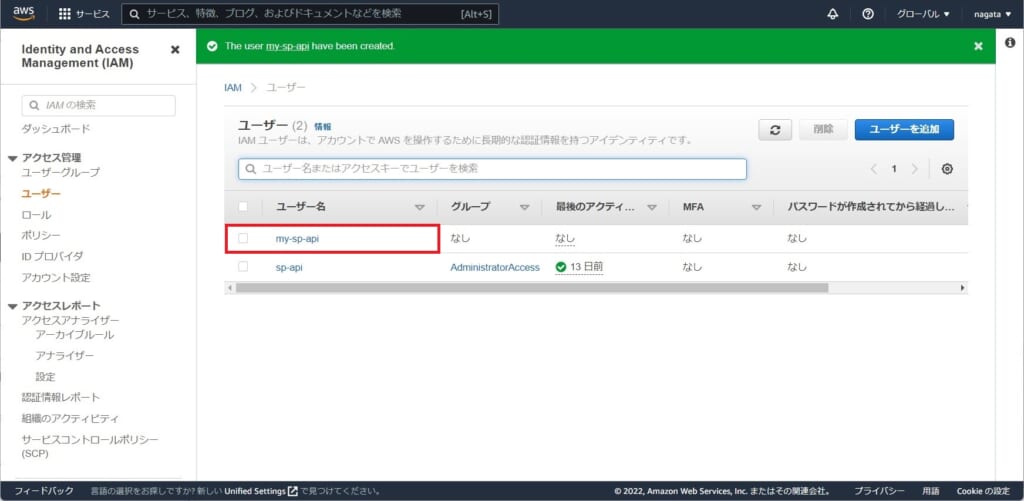Open the info panel icon
The width and height of the screenshot is (1024, 501).
1010,42
